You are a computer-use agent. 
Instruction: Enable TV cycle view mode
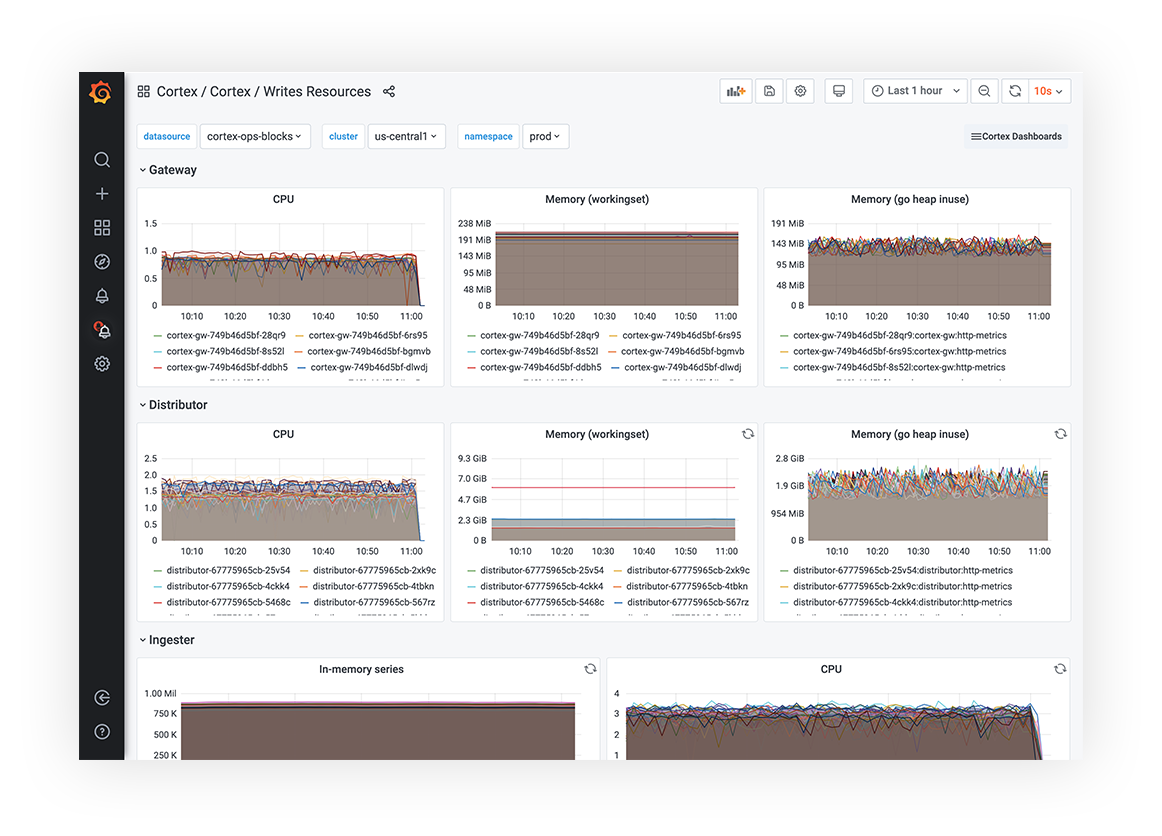[x=838, y=91]
